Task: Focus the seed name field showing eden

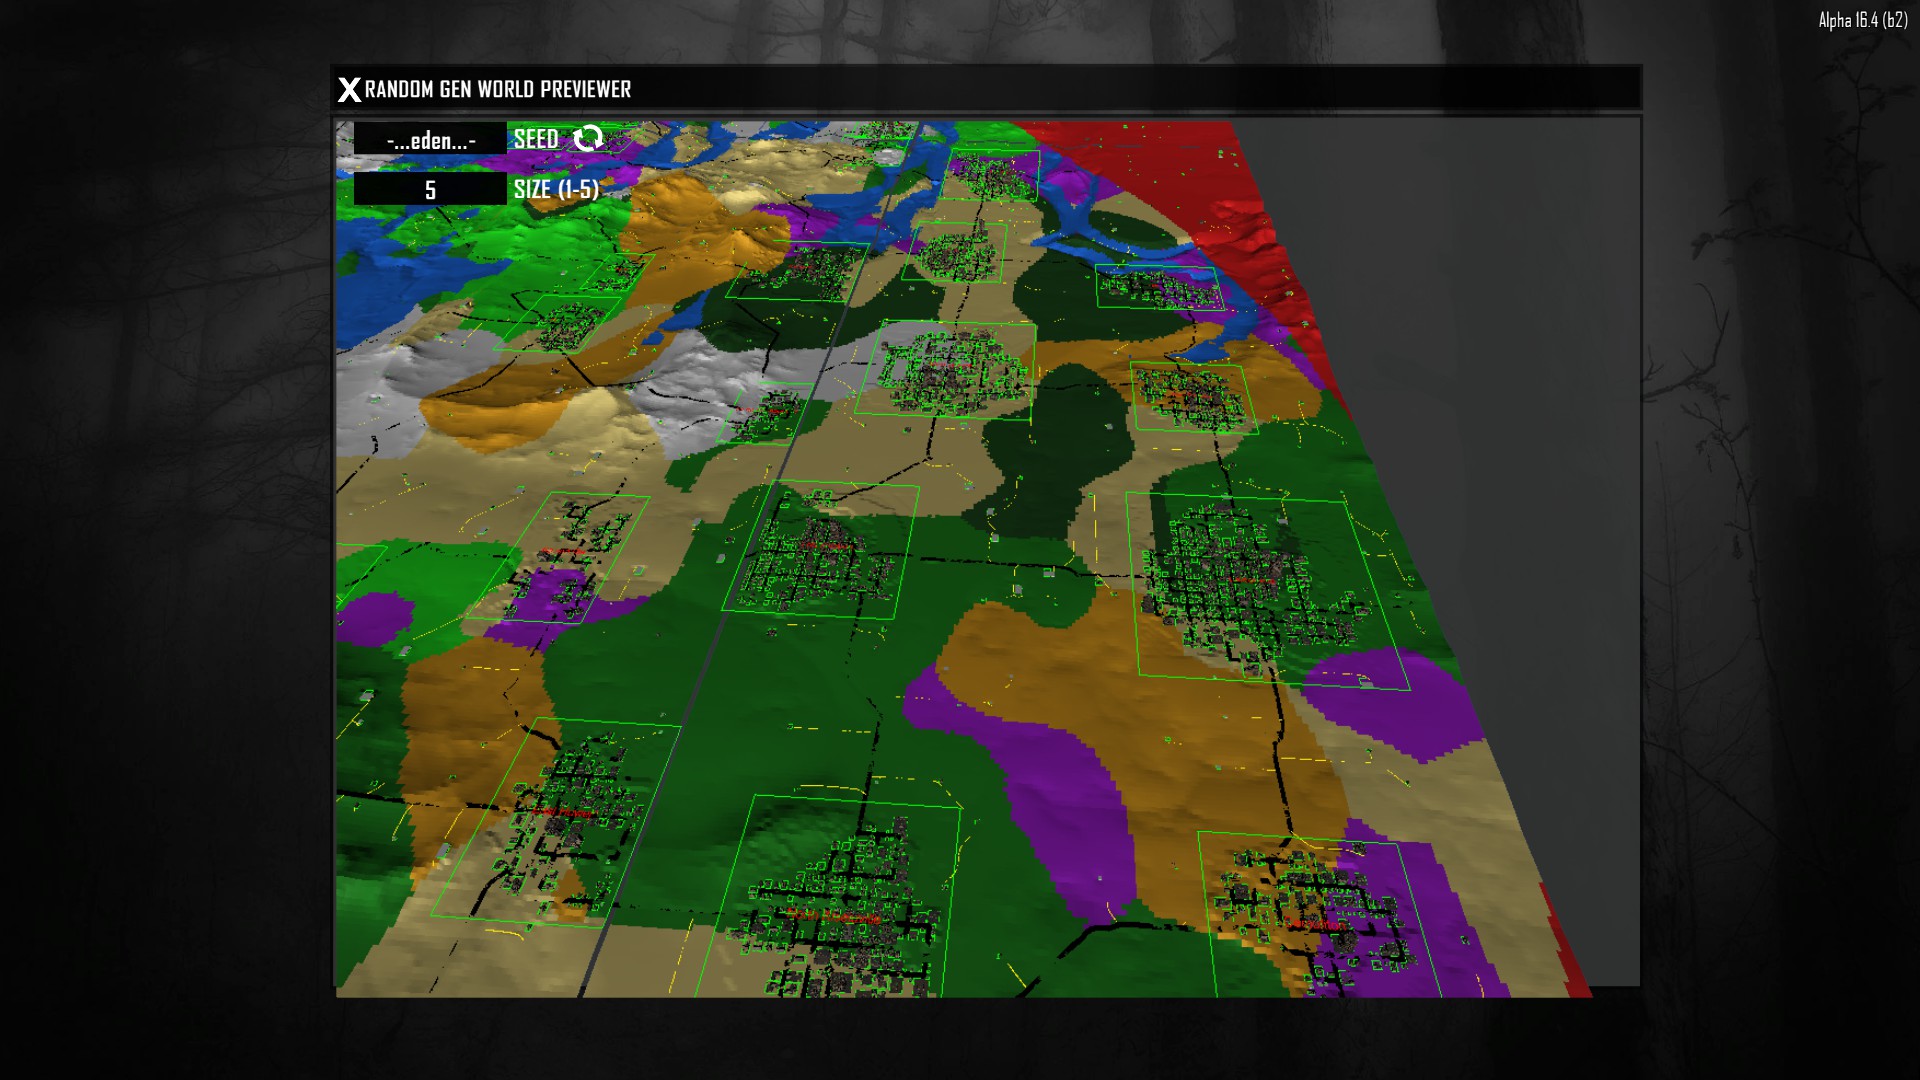Action: [430, 140]
